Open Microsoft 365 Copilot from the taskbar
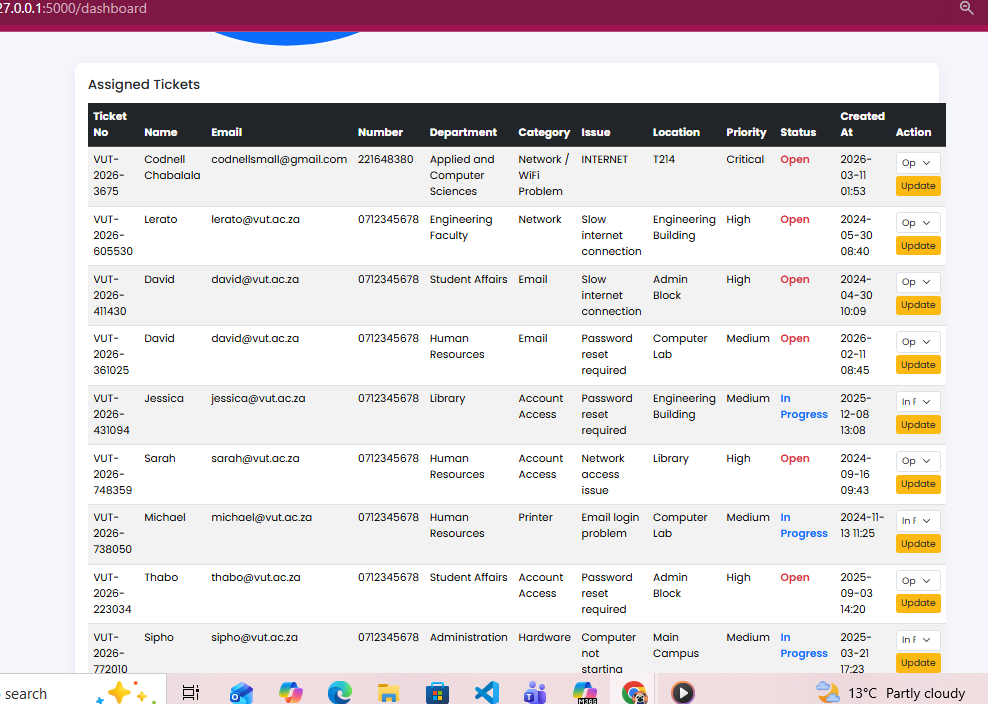Viewport: 988px width, 704px height. (x=585, y=693)
